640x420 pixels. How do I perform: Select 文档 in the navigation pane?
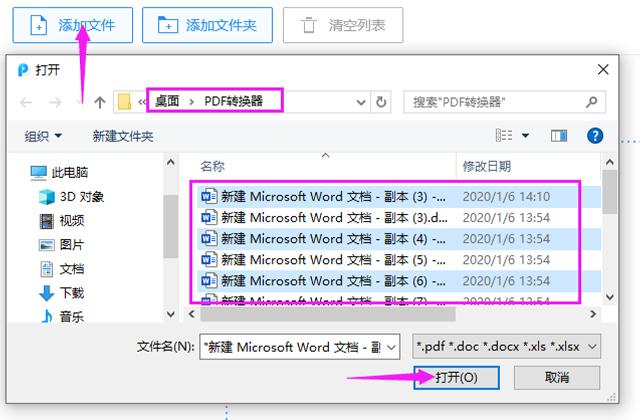(62, 269)
